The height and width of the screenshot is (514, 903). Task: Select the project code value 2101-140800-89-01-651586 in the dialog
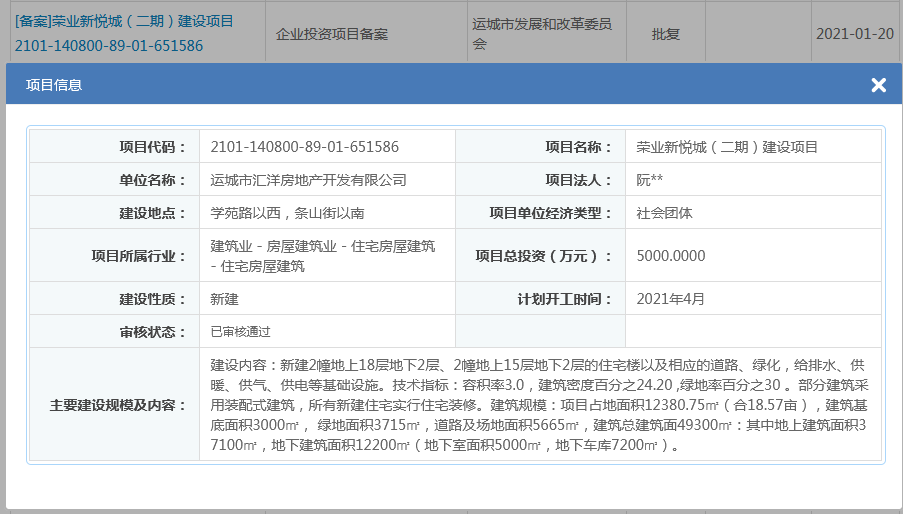pyautogui.click(x=304, y=147)
